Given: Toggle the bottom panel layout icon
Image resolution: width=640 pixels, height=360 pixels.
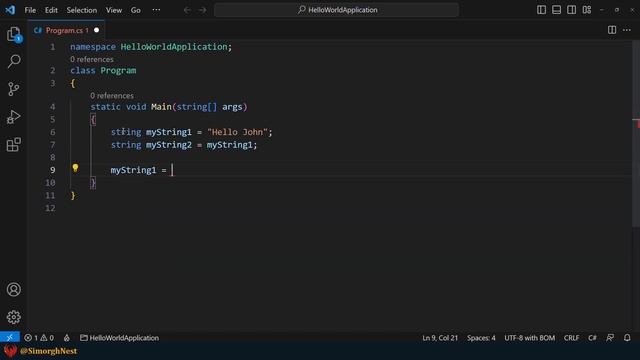Looking at the screenshot, I should click(x=556, y=10).
